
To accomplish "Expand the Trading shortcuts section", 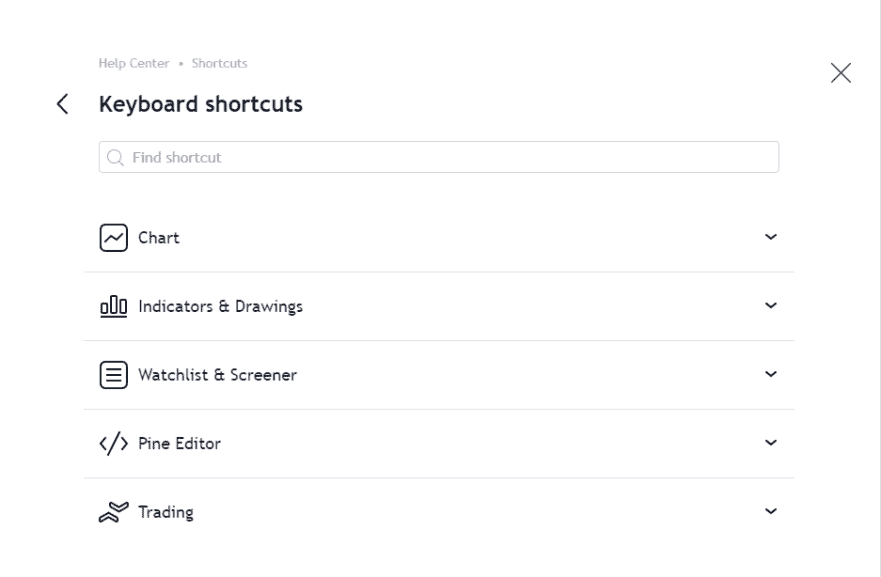I will click(x=770, y=511).
